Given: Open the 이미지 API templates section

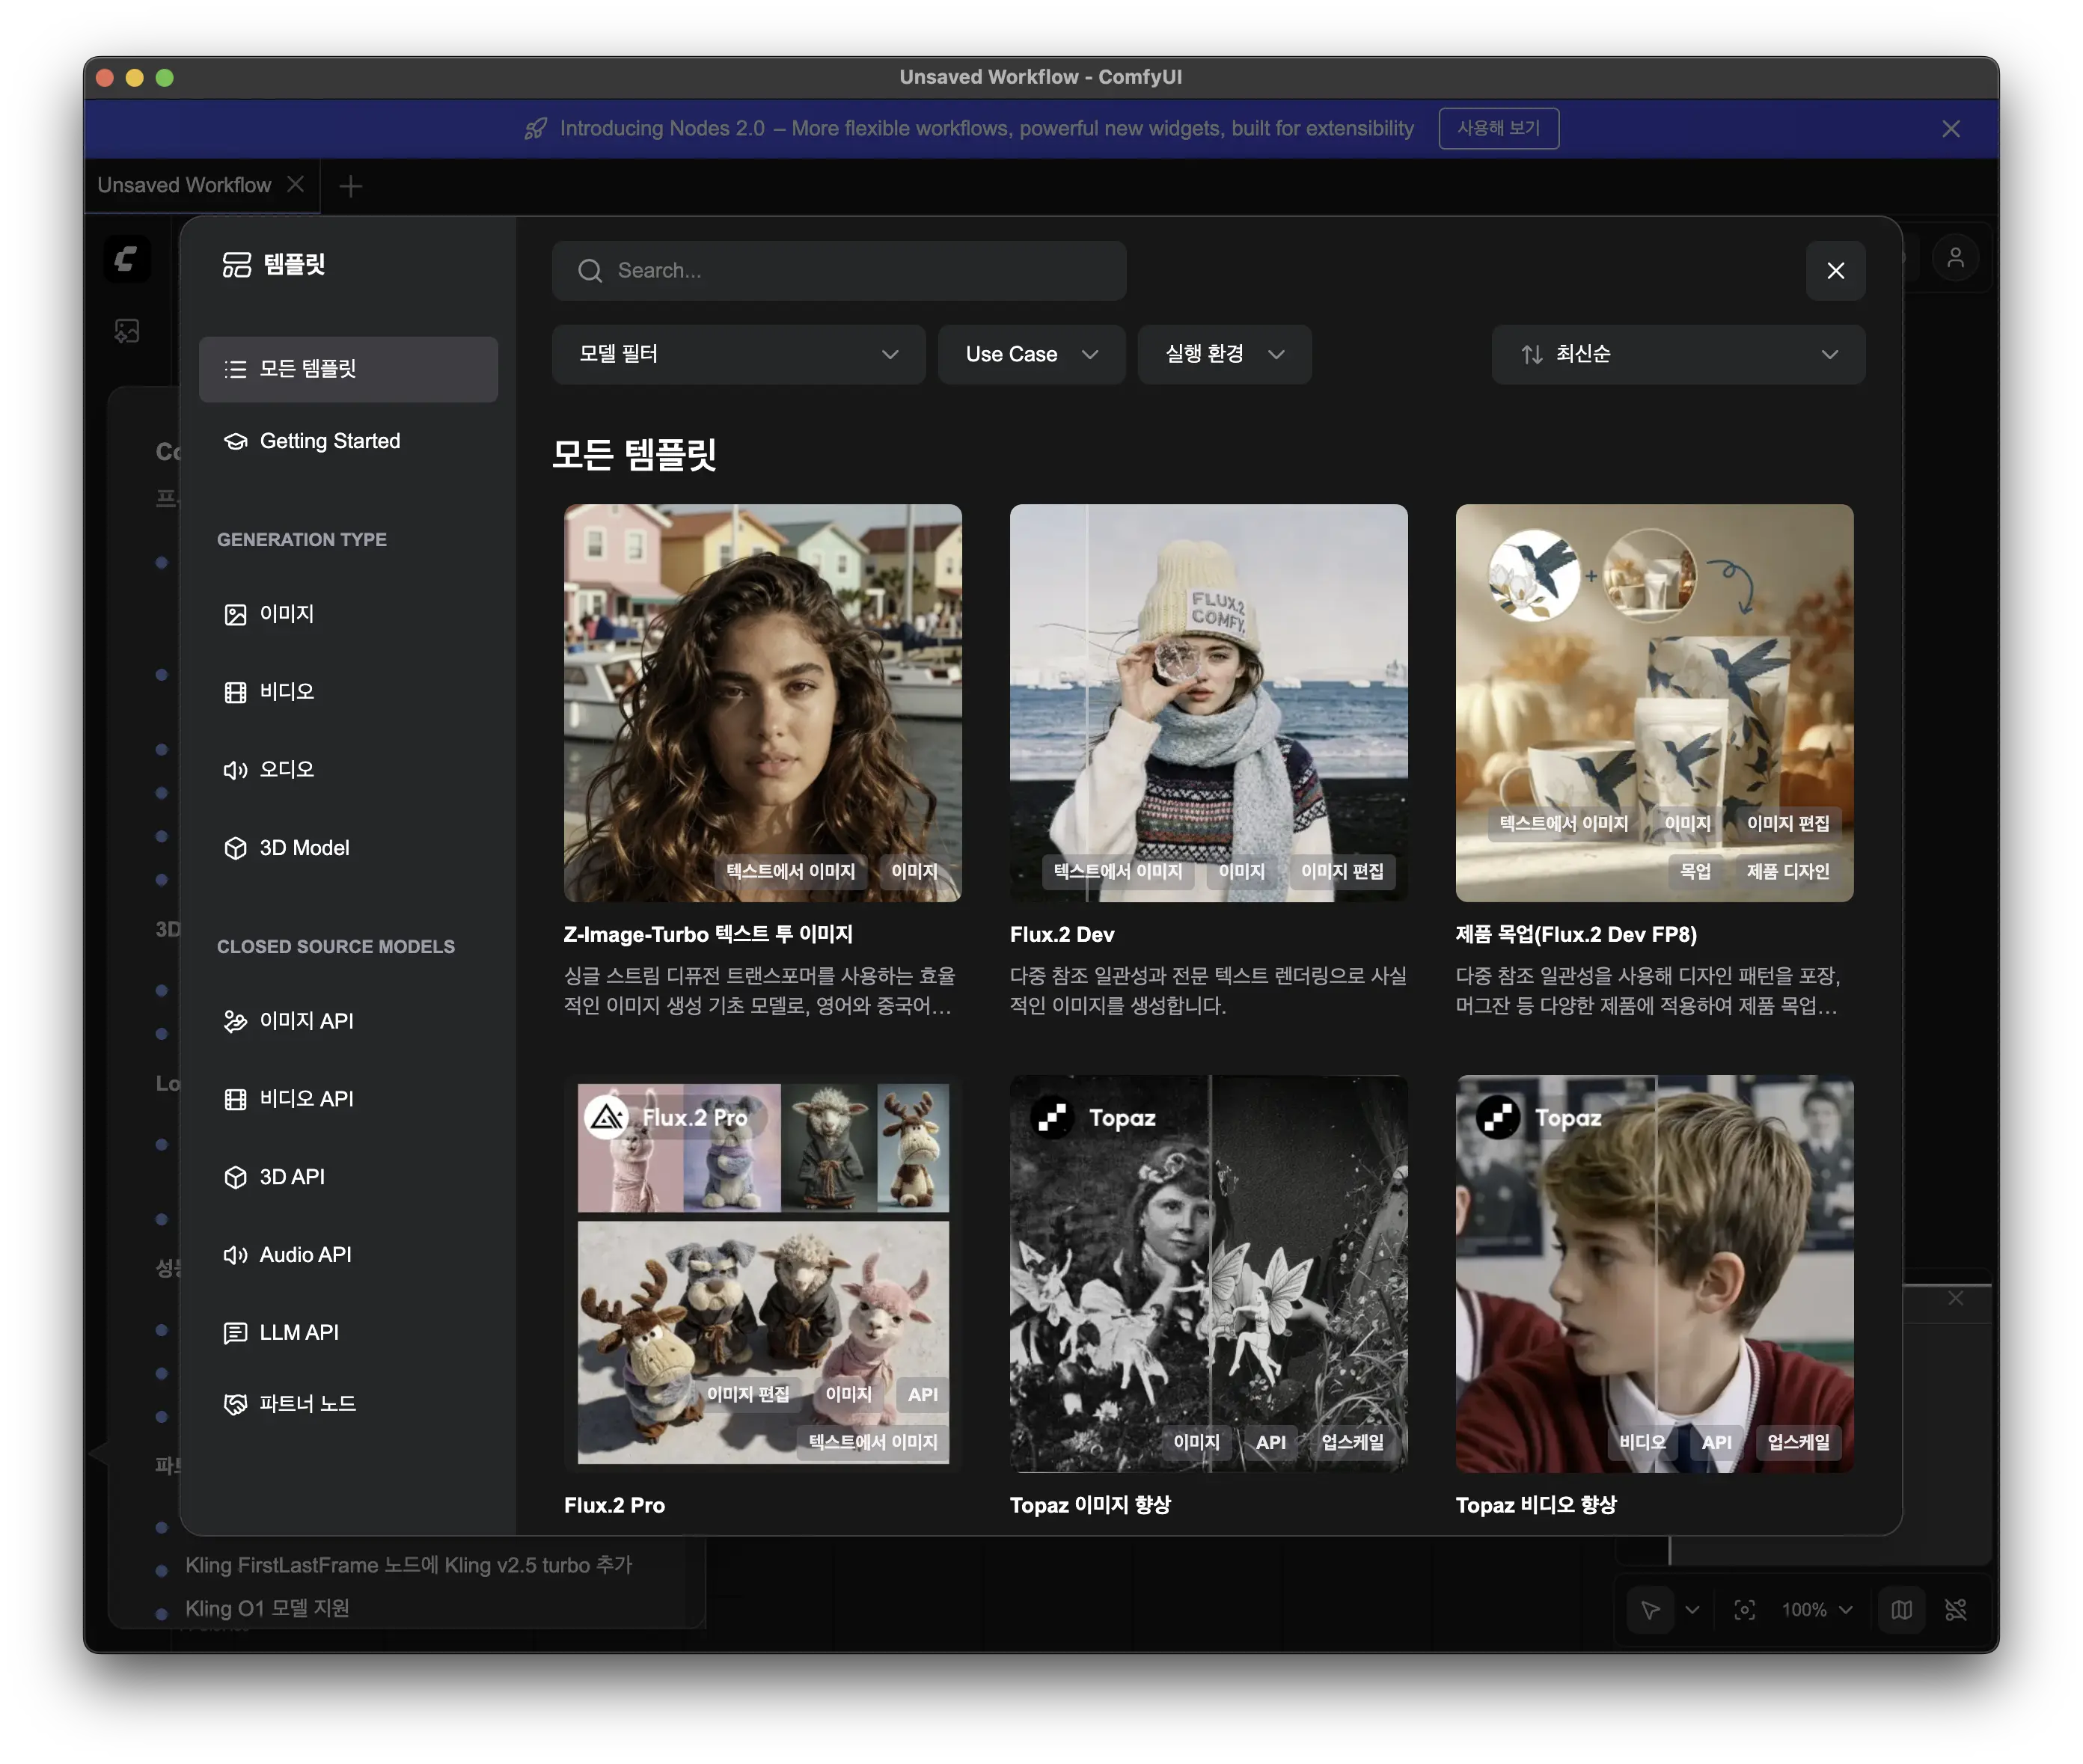Looking at the screenshot, I should coord(305,1021).
